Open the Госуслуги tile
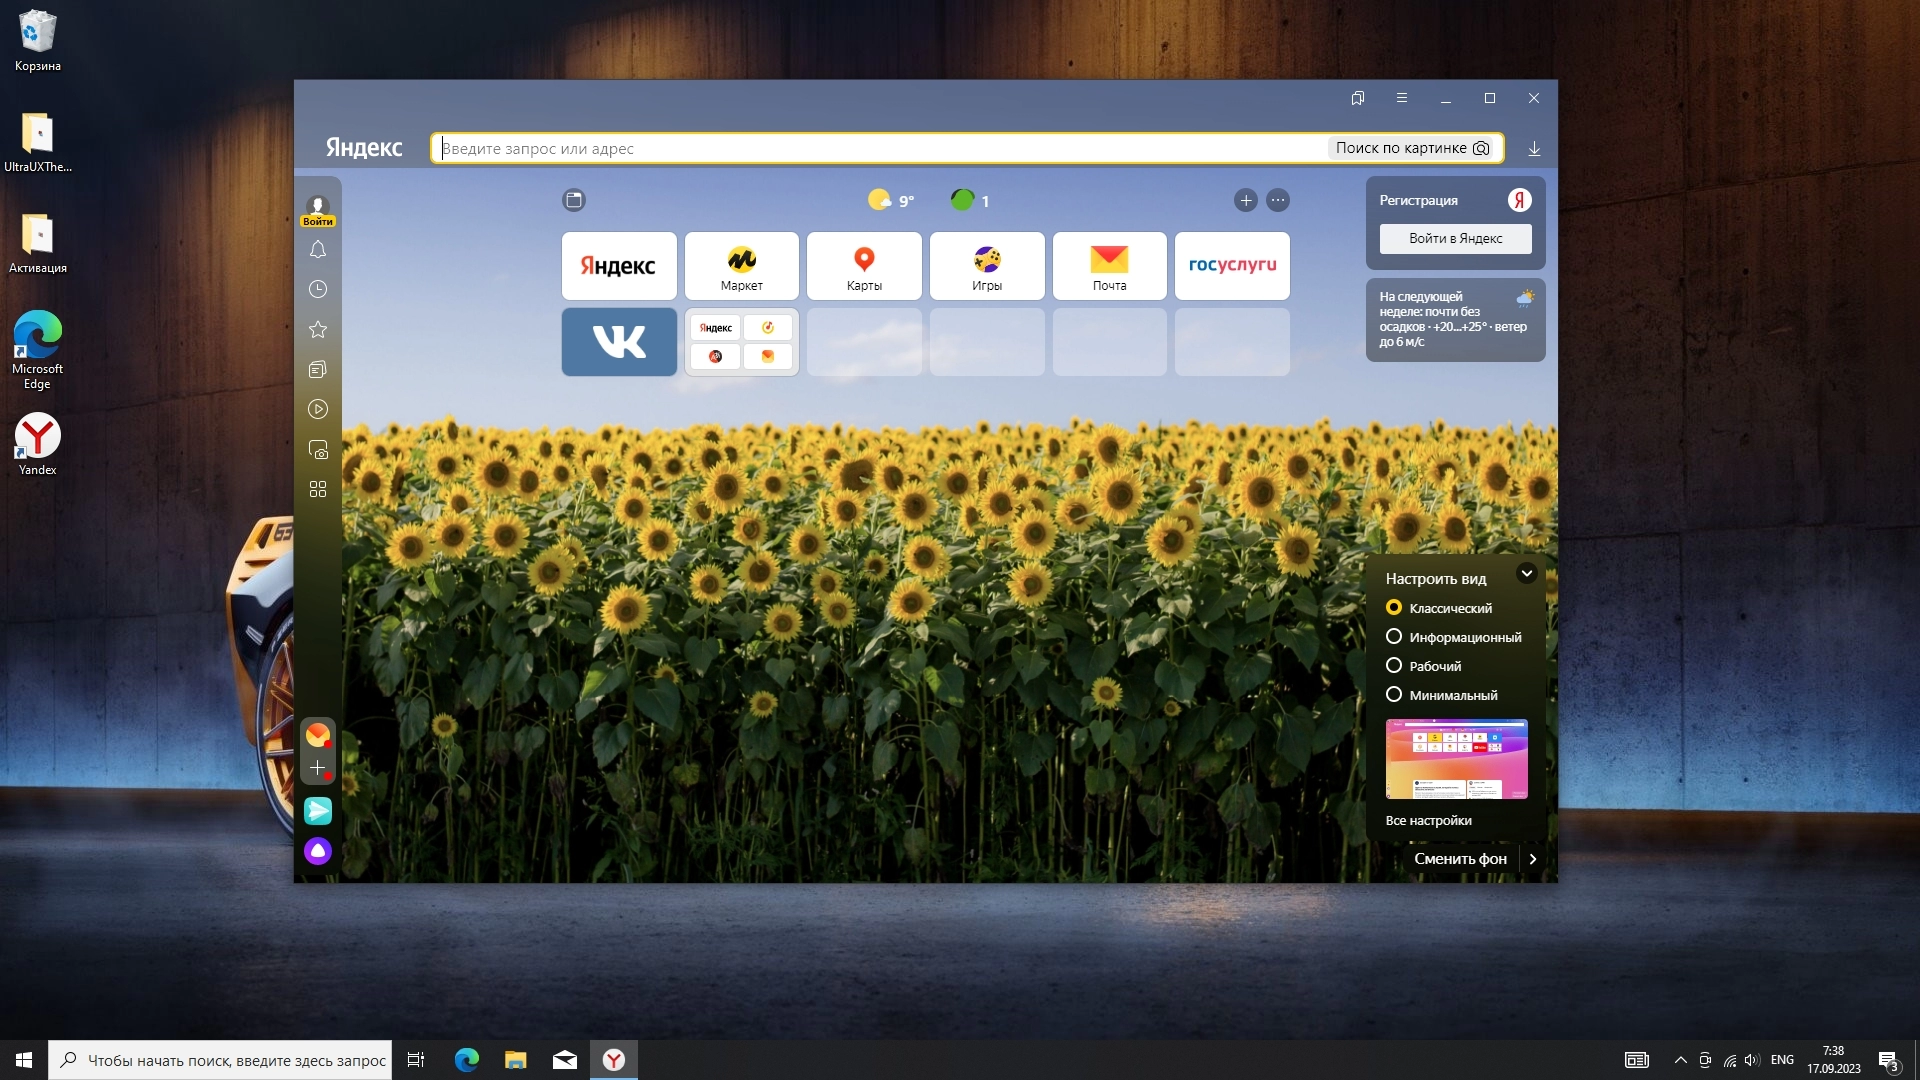 1232,266
